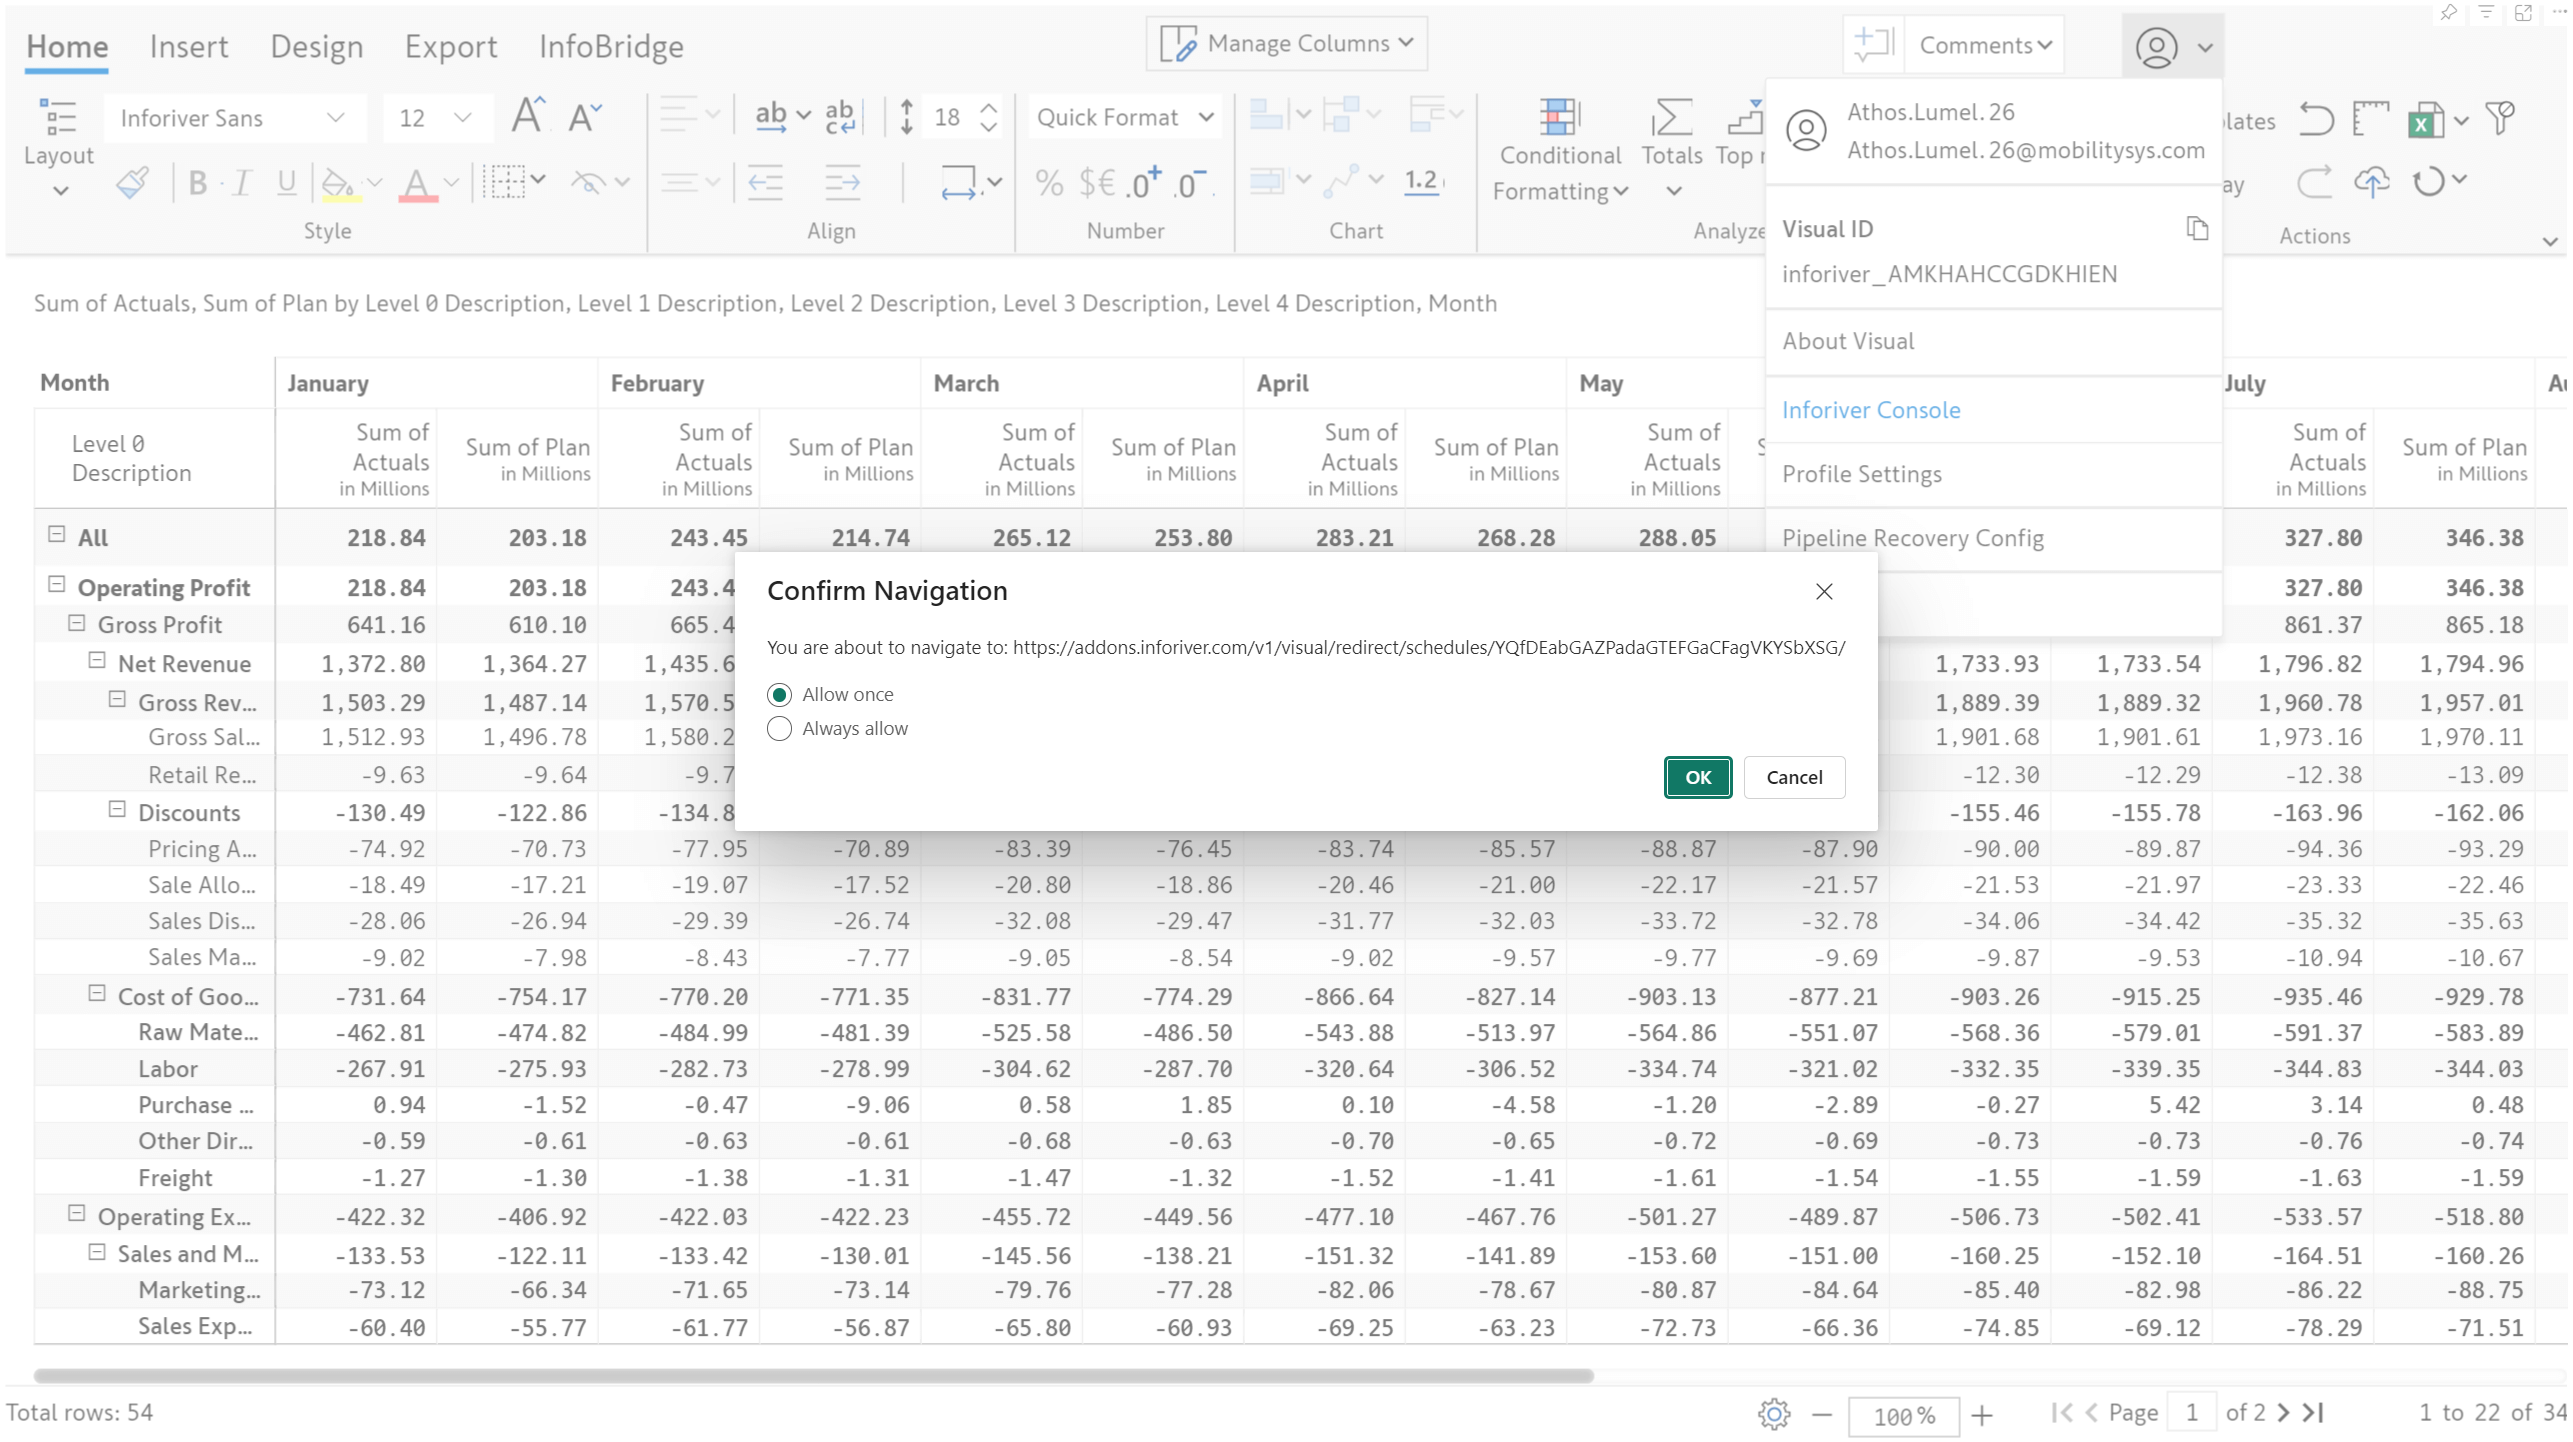Select the Always allow radio option
The height and width of the screenshot is (1442, 2573).
click(779, 728)
